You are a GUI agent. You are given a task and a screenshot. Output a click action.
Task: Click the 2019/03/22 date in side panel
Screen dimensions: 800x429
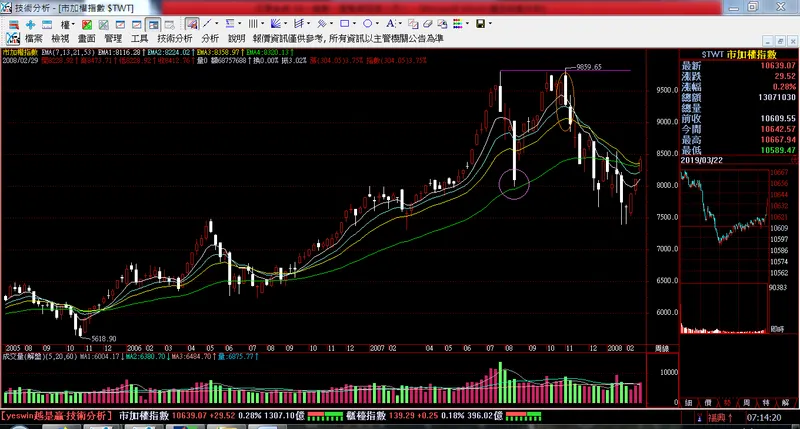click(702, 160)
